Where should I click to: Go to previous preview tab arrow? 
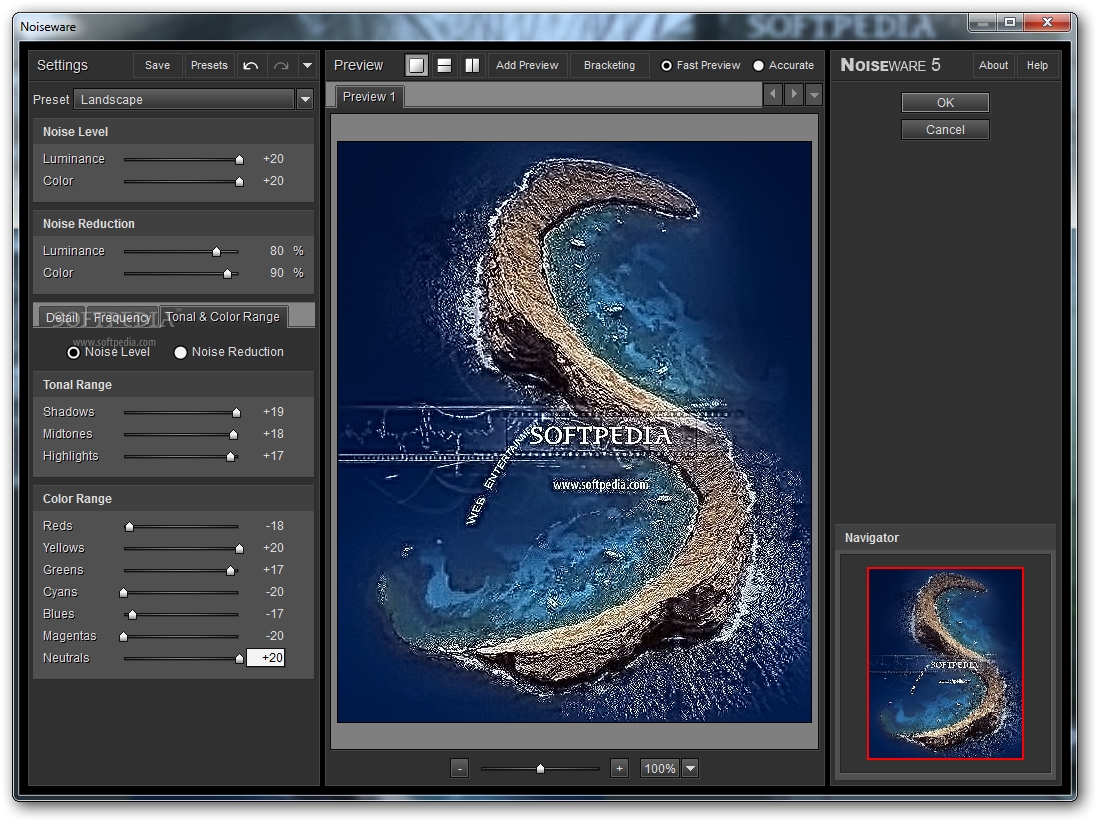pyautogui.click(x=772, y=94)
